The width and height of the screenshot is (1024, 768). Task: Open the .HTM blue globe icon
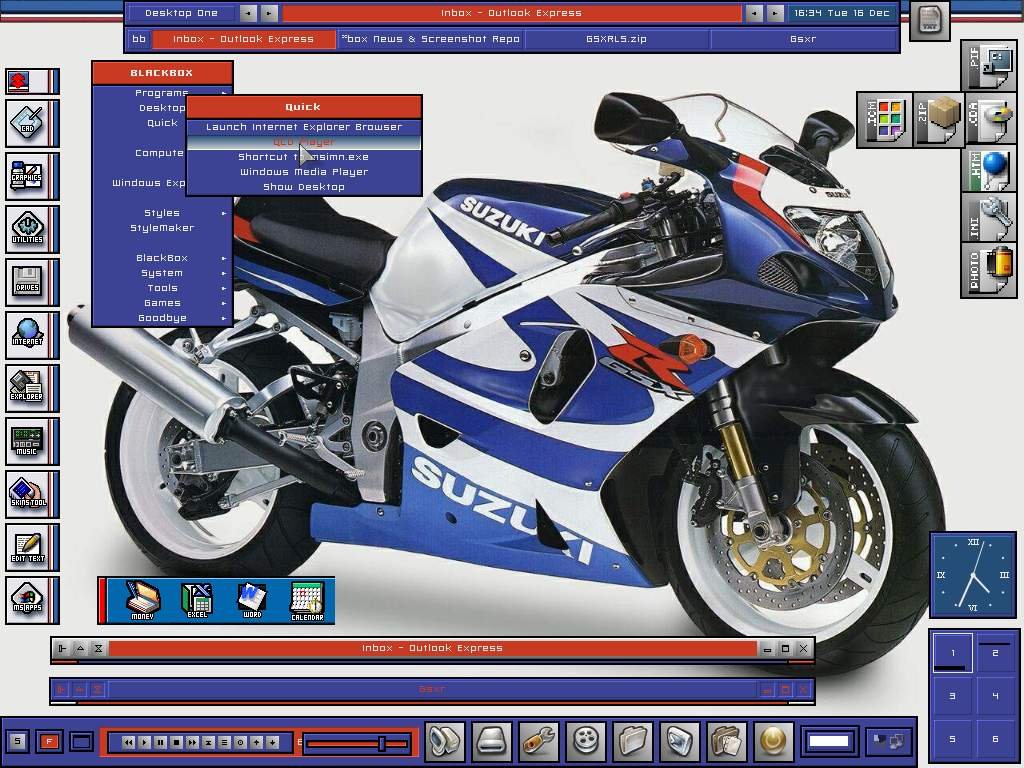[989, 170]
